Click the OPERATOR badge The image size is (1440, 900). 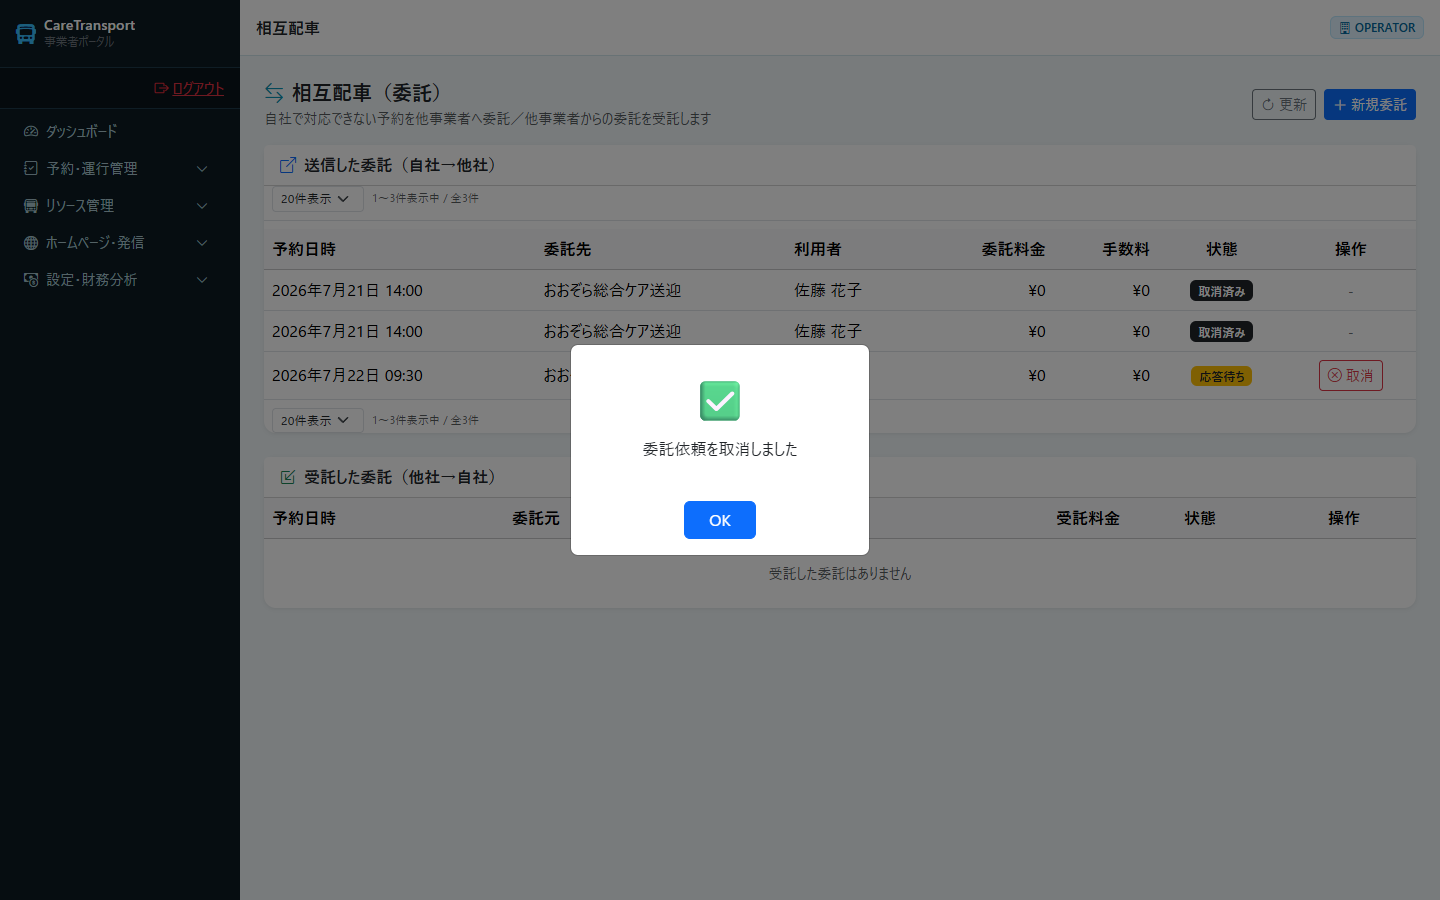click(x=1377, y=28)
